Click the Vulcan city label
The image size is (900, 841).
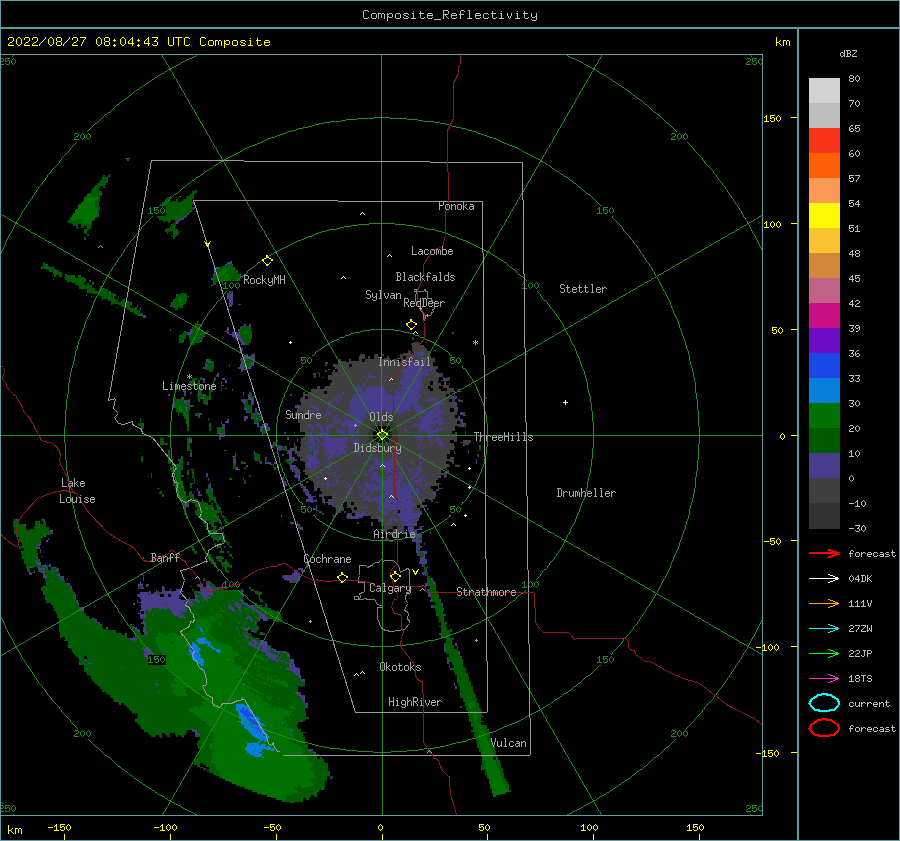509,743
